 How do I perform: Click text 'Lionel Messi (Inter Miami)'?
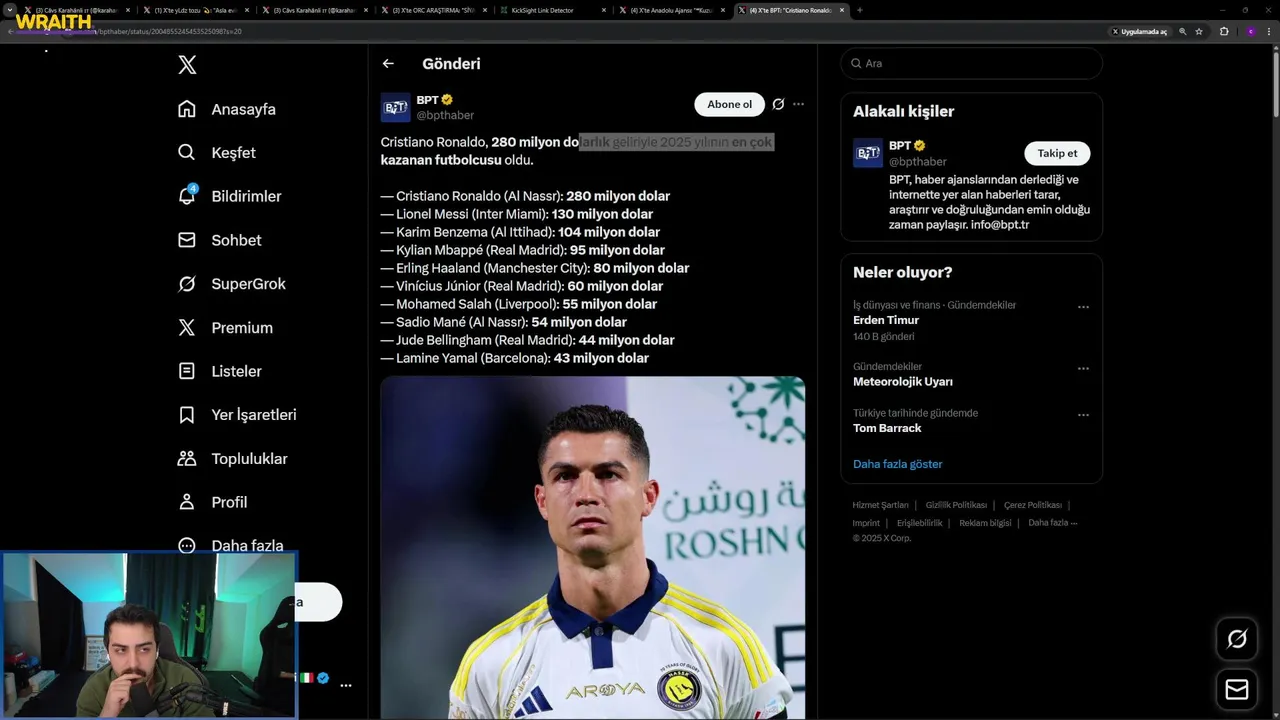coord(473,214)
